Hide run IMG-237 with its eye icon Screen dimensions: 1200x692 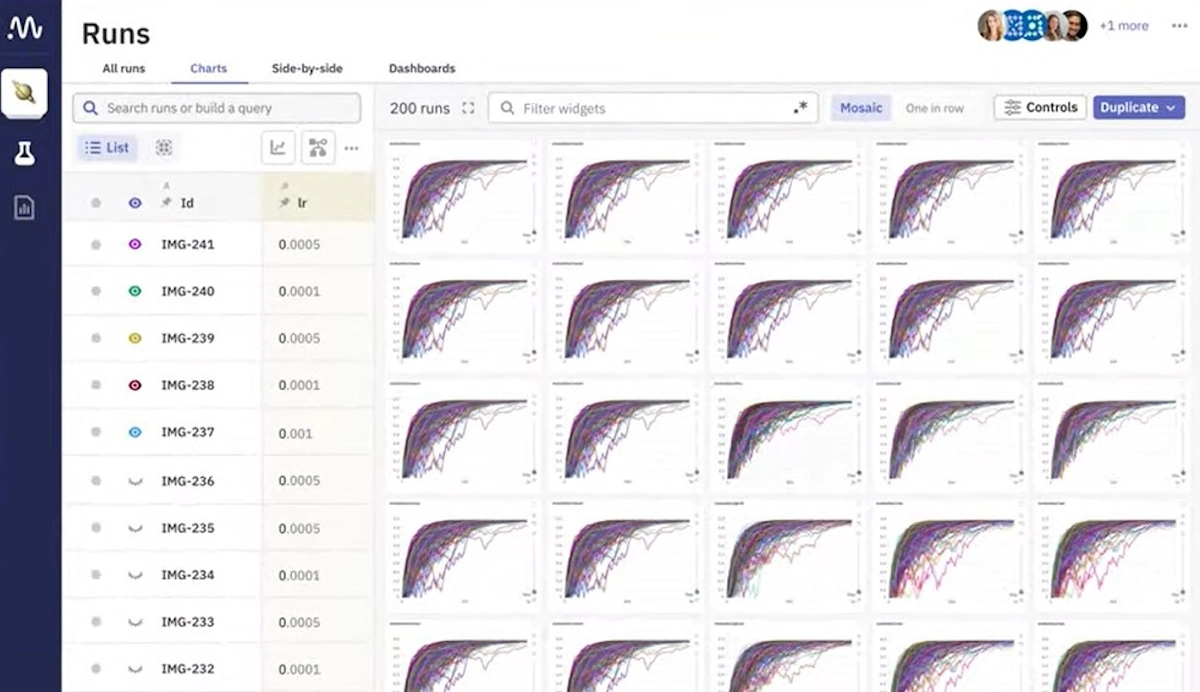click(x=135, y=432)
